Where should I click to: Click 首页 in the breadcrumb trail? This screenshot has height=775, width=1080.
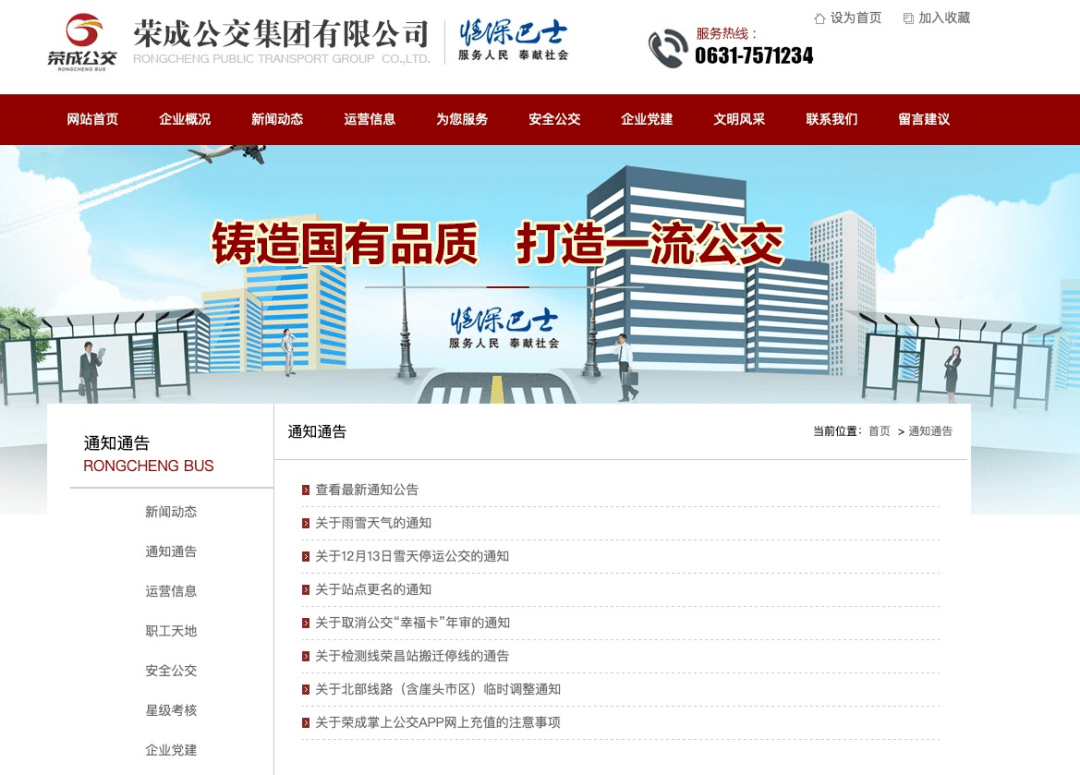(879, 431)
